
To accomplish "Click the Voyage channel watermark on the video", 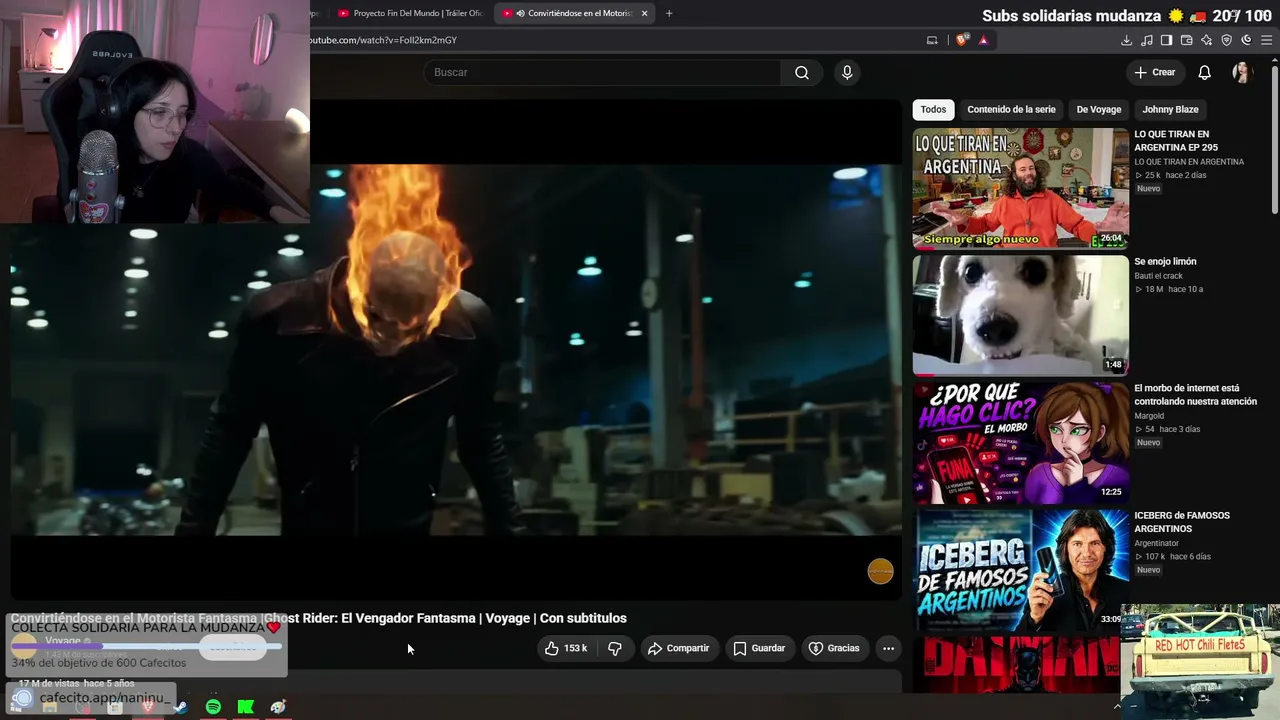I will coord(880,571).
